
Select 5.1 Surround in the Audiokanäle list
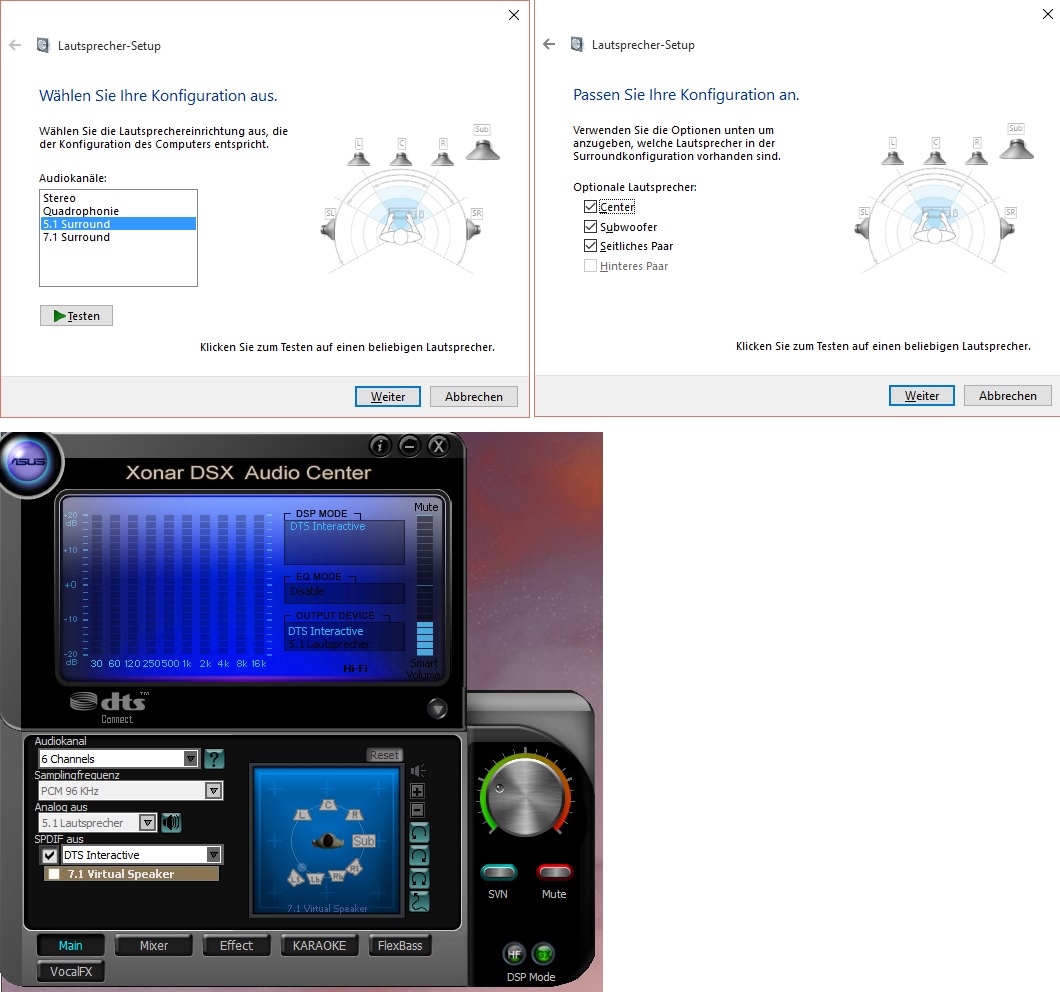(118, 224)
